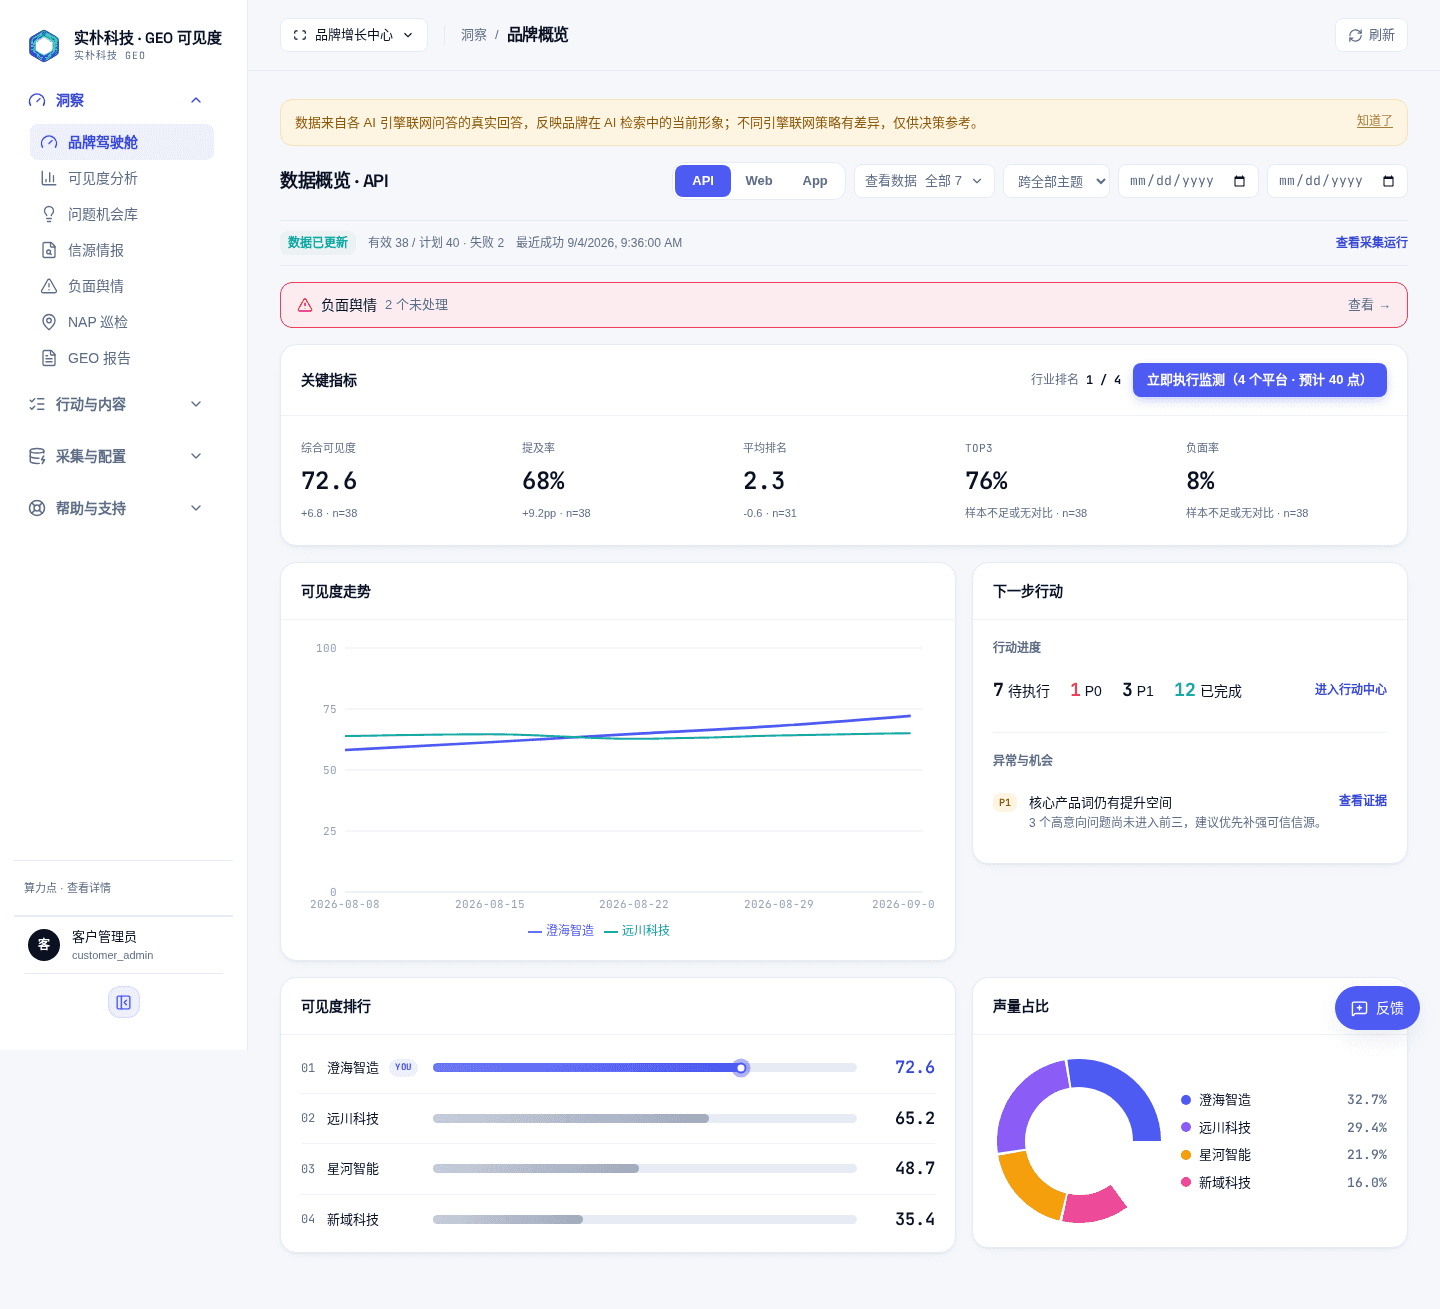
Task: Dismiss the notice with 知道了 link
Action: pos(1374,121)
